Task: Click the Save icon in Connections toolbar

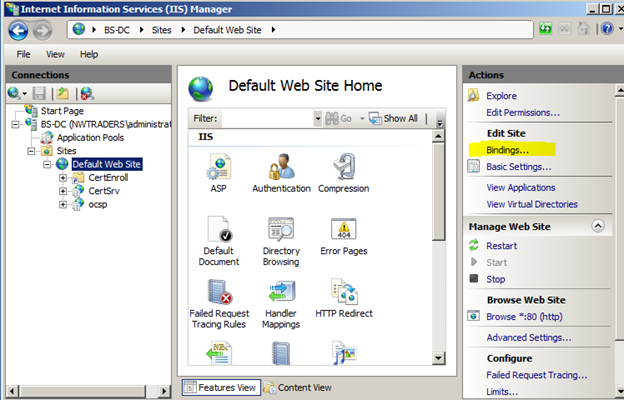Action: coord(39,94)
